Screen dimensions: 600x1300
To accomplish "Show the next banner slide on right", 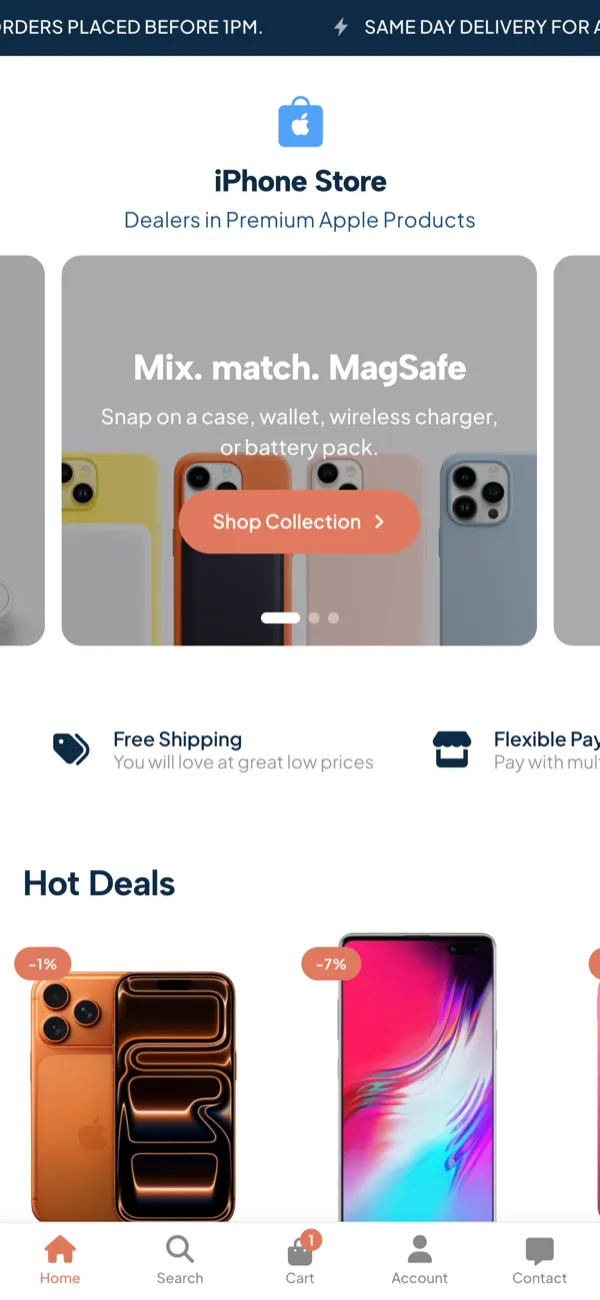I will point(577,450).
